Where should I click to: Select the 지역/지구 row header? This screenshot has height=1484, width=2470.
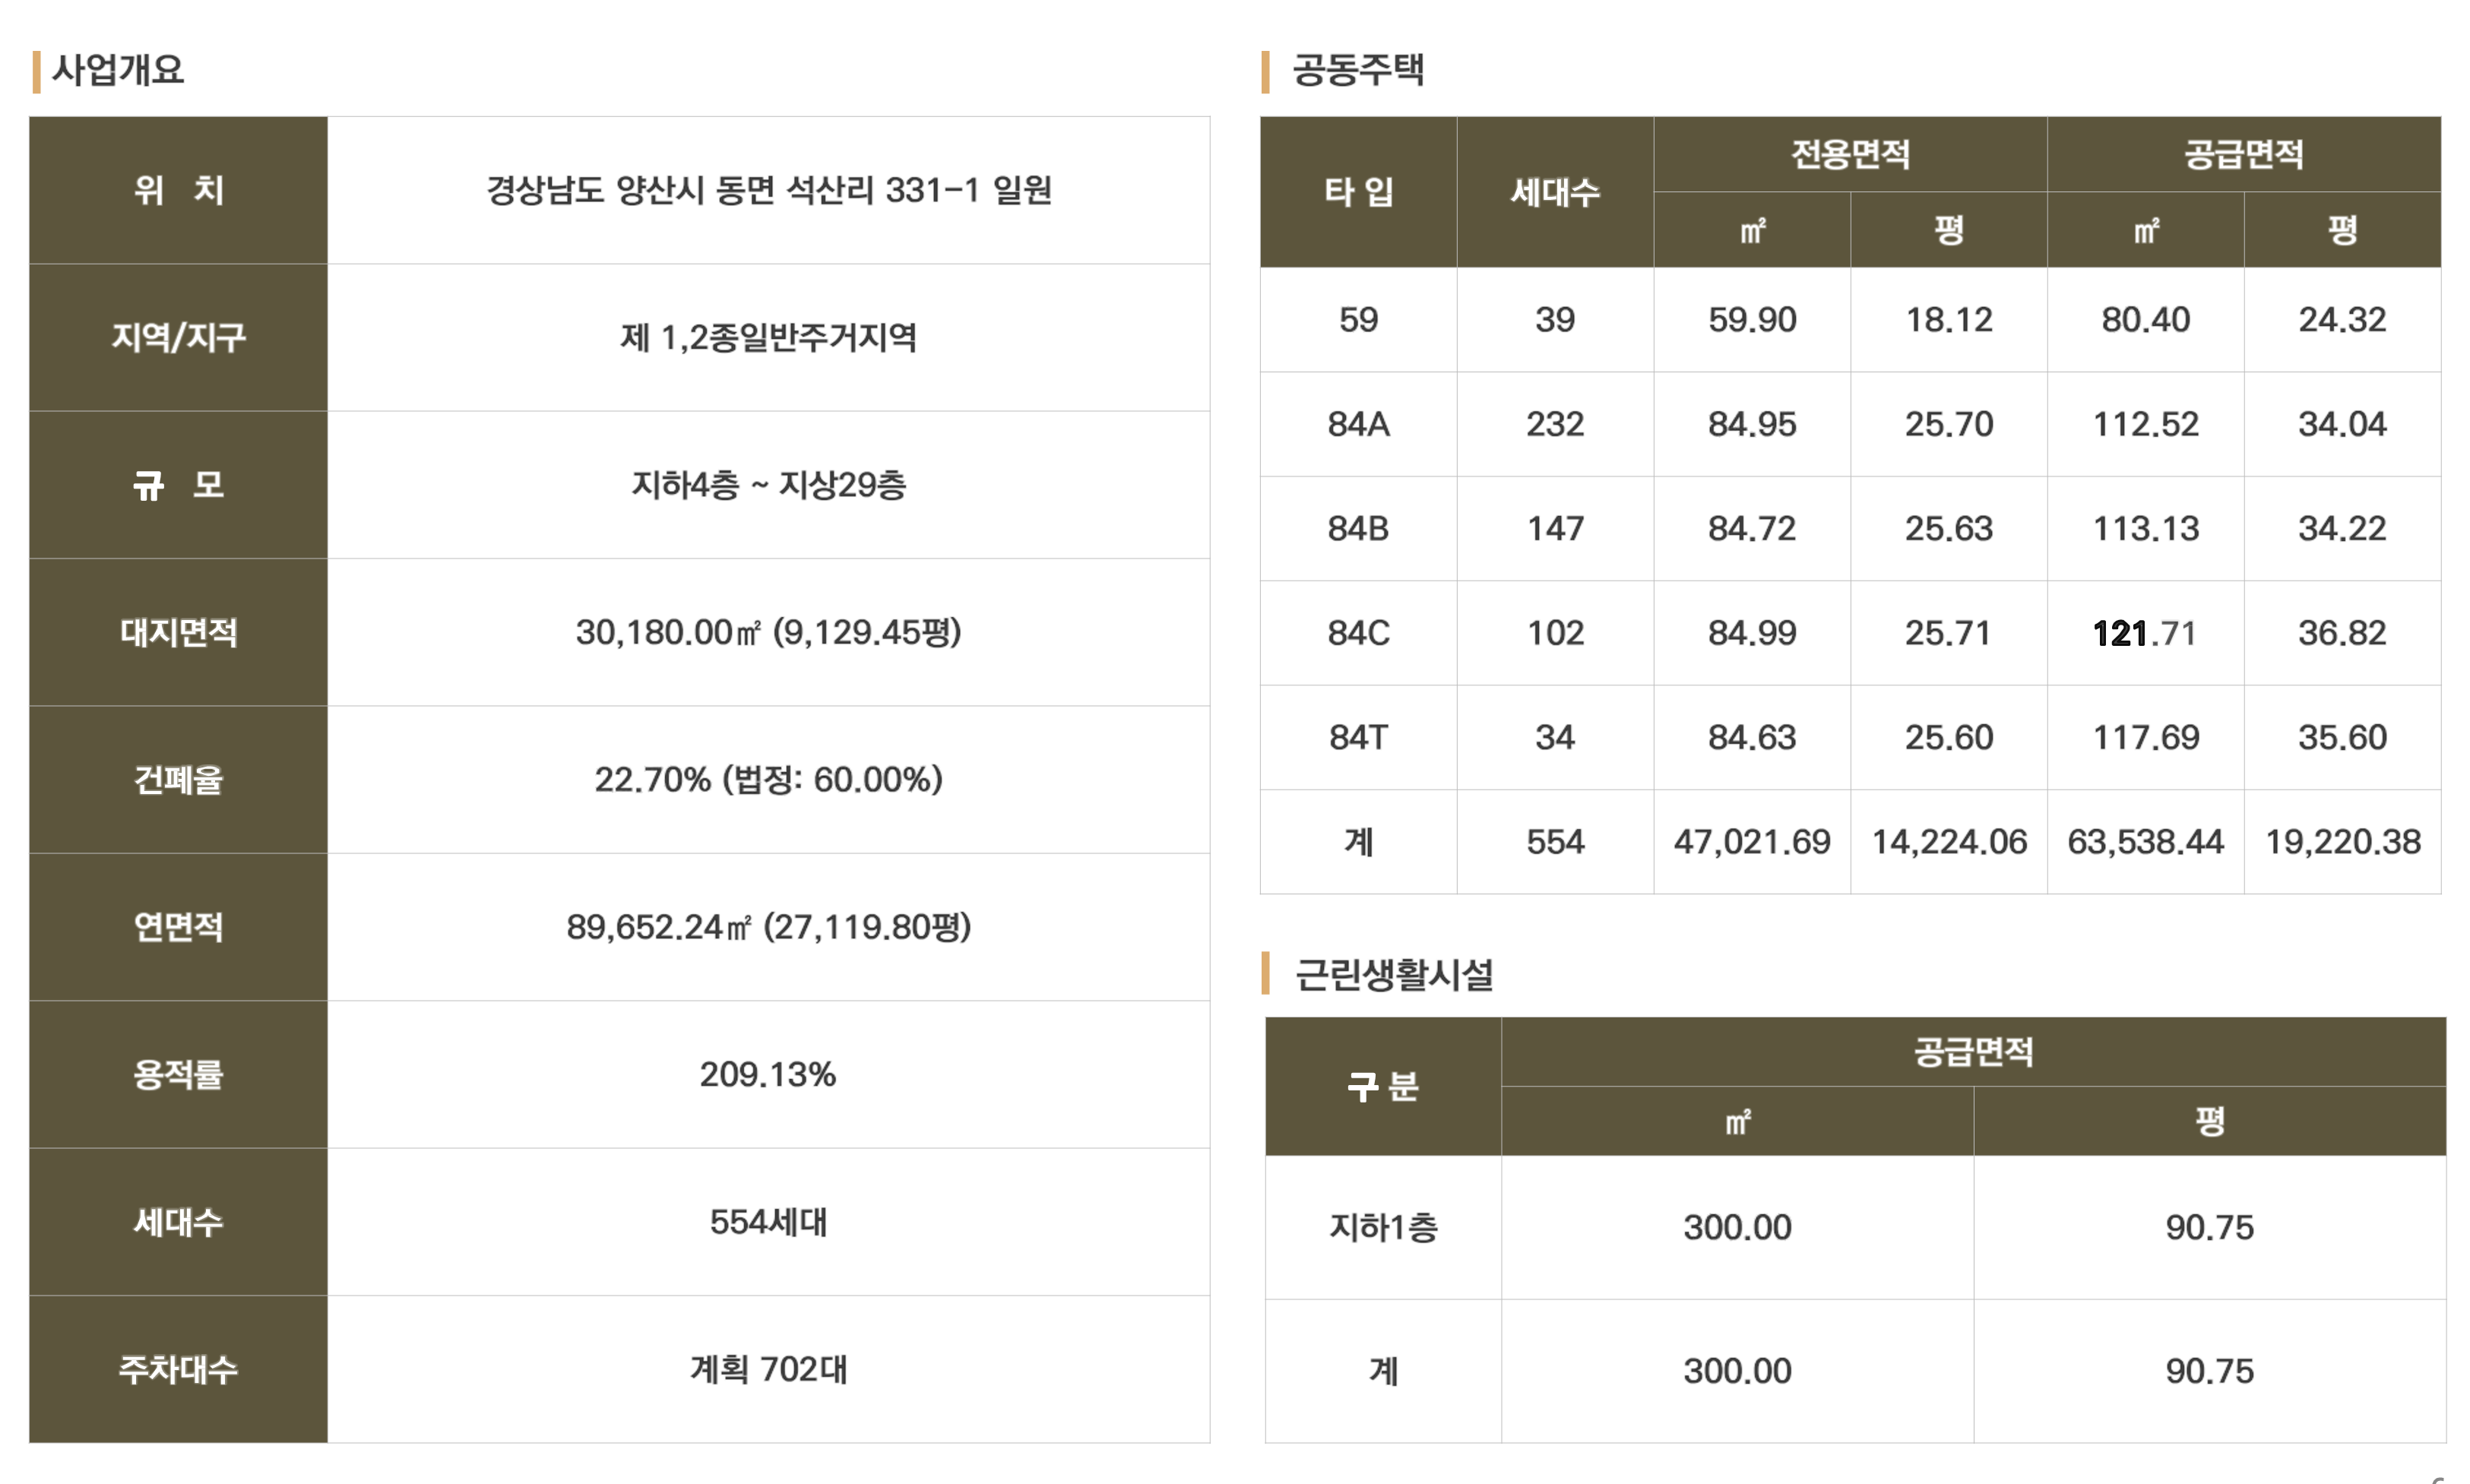click(x=178, y=337)
